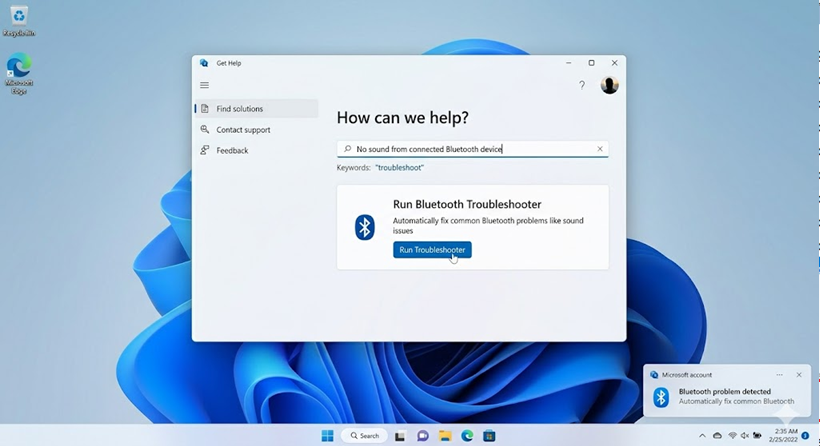This screenshot has width=820, height=446.
Task: Open the notification's three-dot options
Action: [779, 375]
